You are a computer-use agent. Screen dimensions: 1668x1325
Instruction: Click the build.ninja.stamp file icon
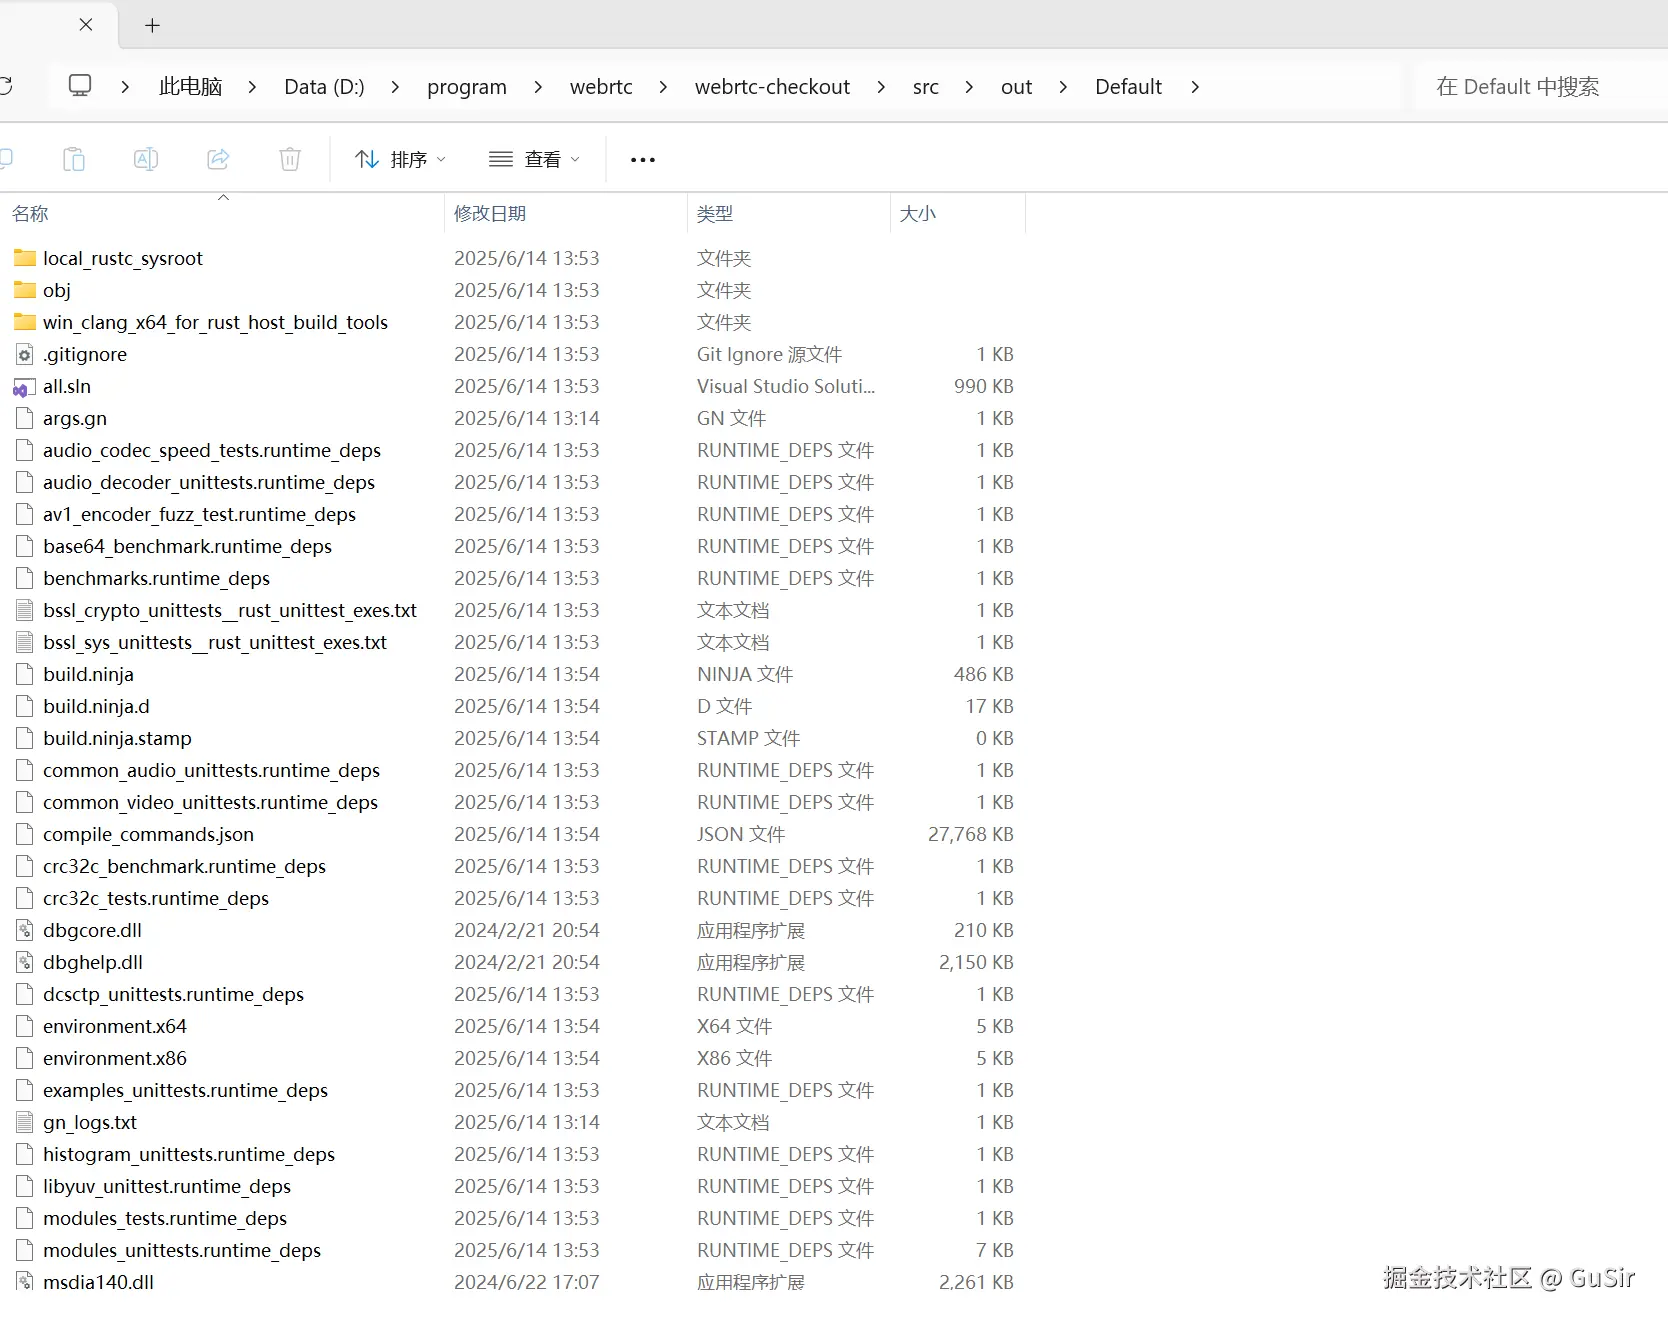click(x=25, y=738)
